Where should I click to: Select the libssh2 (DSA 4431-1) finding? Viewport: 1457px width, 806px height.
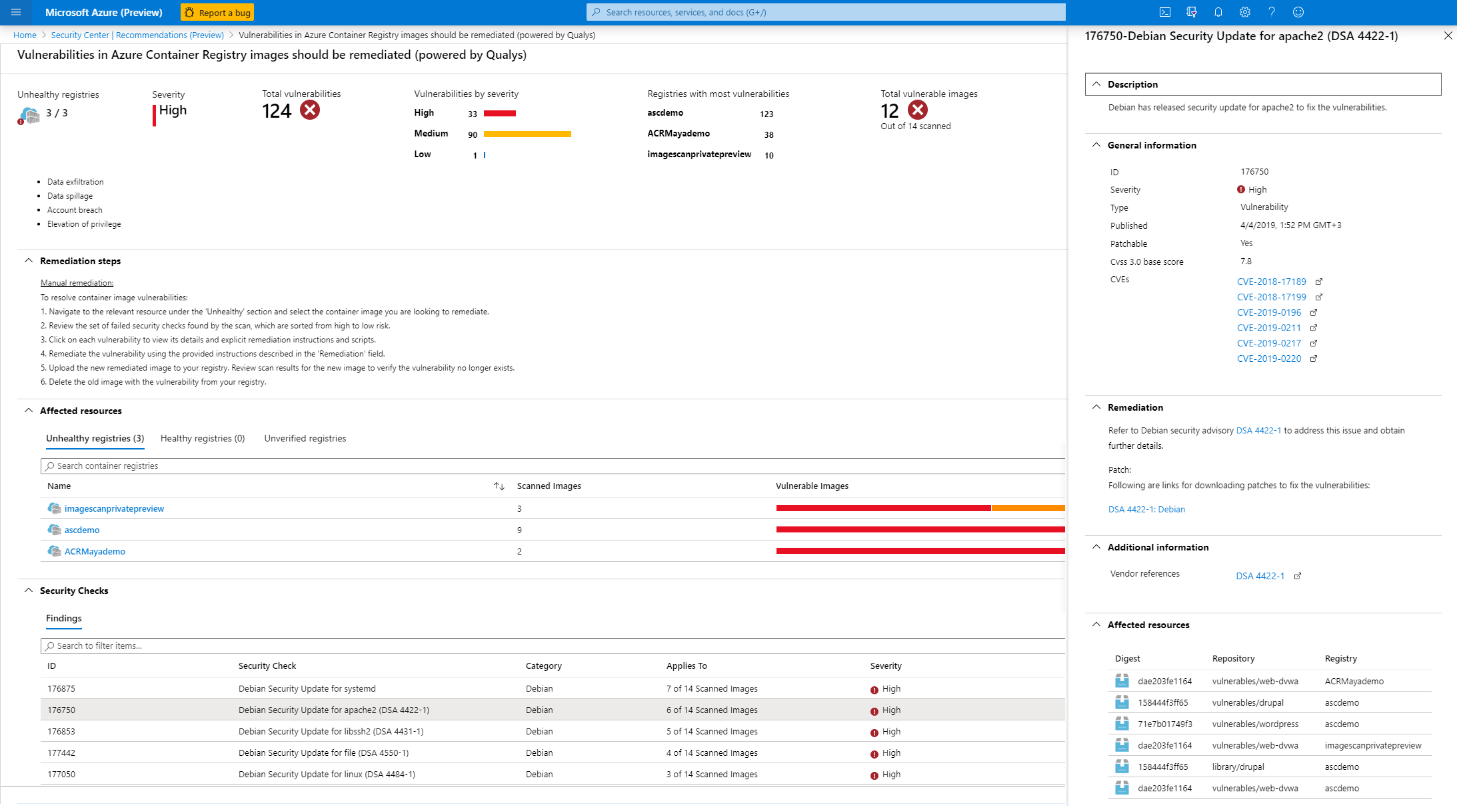point(553,731)
